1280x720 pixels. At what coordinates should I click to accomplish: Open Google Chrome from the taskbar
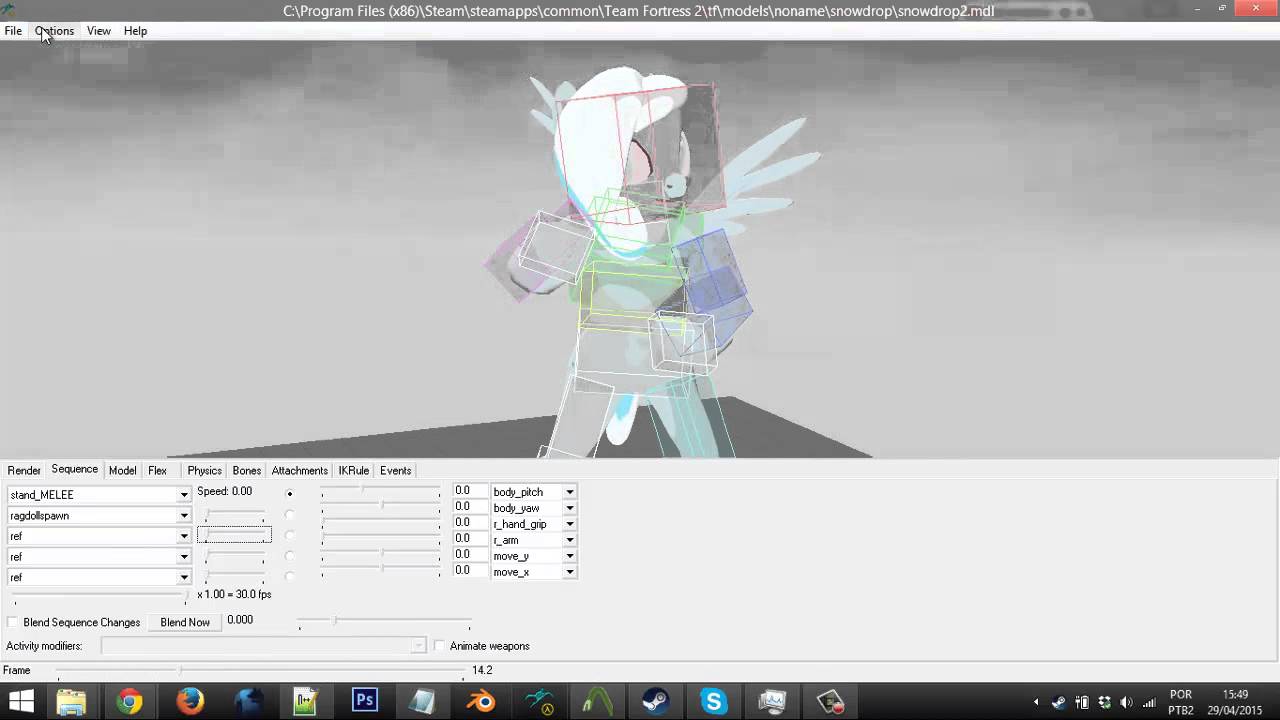129,702
